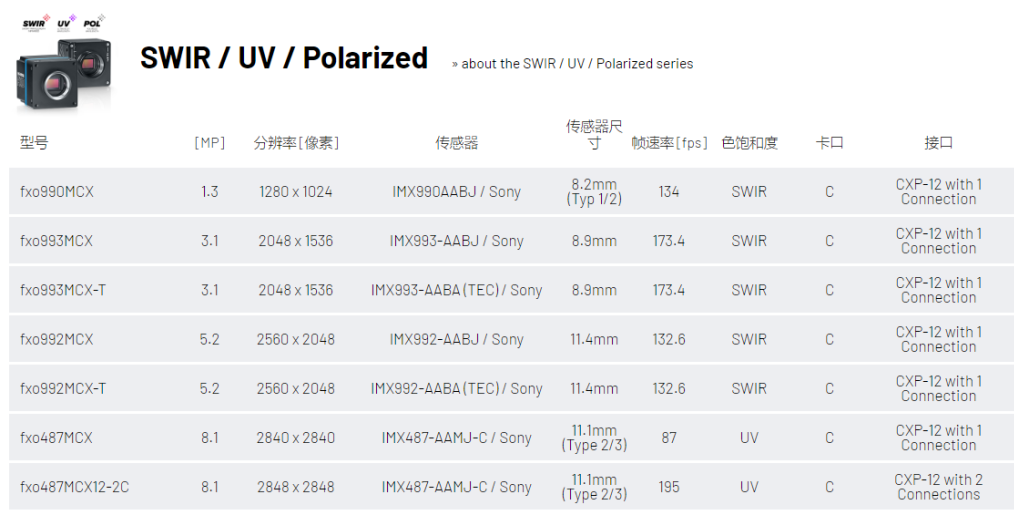Sort by the 型号 column header

34,143
